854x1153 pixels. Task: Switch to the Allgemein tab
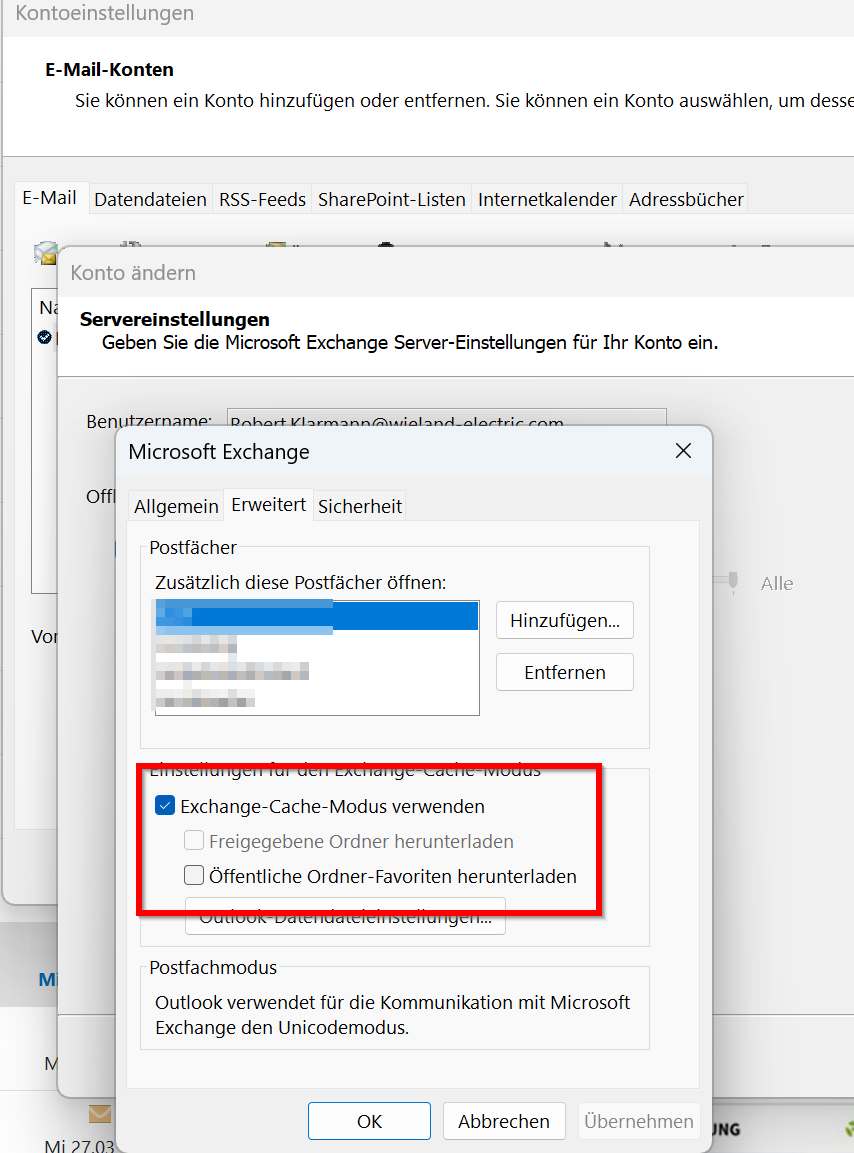tap(176, 506)
